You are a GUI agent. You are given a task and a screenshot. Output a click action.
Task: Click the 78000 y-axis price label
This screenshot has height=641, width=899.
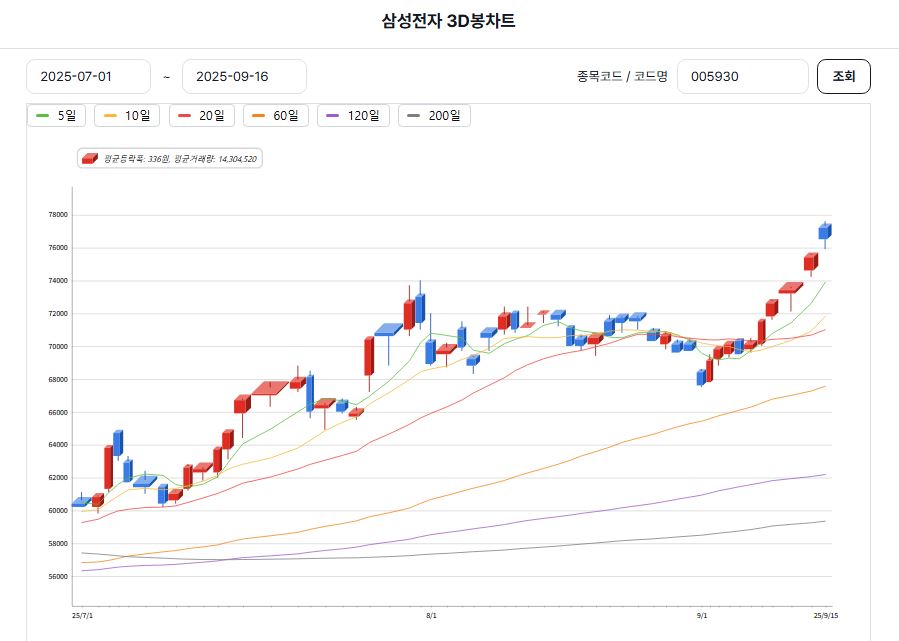57,215
